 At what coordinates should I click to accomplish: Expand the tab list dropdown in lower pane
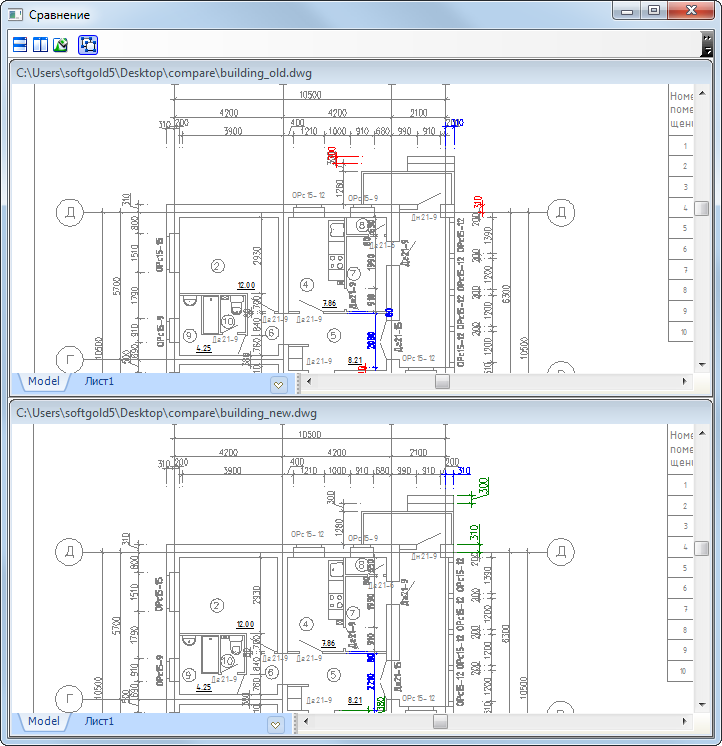tap(279, 723)
